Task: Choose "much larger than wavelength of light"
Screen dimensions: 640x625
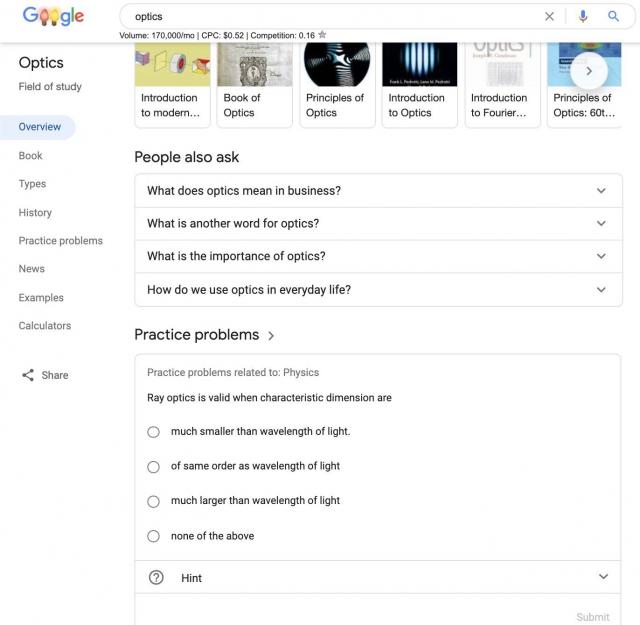Action: tap(153, 501)
